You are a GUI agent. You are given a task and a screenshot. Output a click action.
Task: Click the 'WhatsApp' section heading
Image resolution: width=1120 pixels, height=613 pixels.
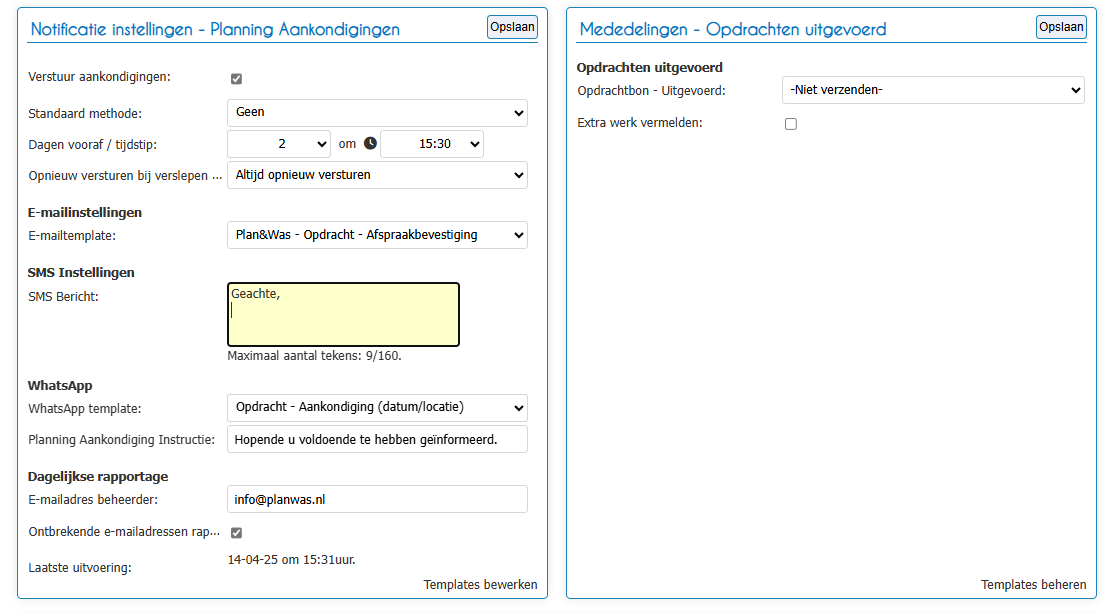point(60,386)
